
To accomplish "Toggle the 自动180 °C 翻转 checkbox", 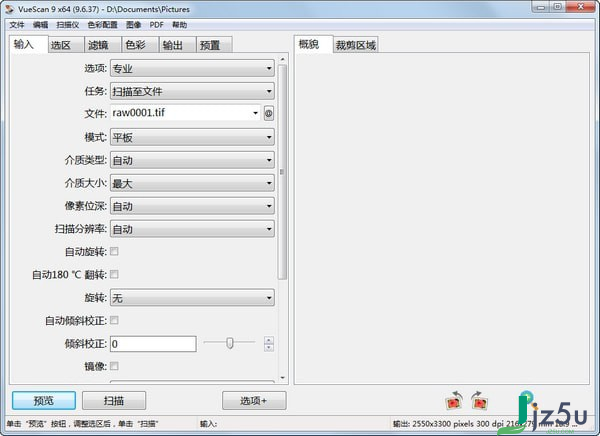I will 114,274.
